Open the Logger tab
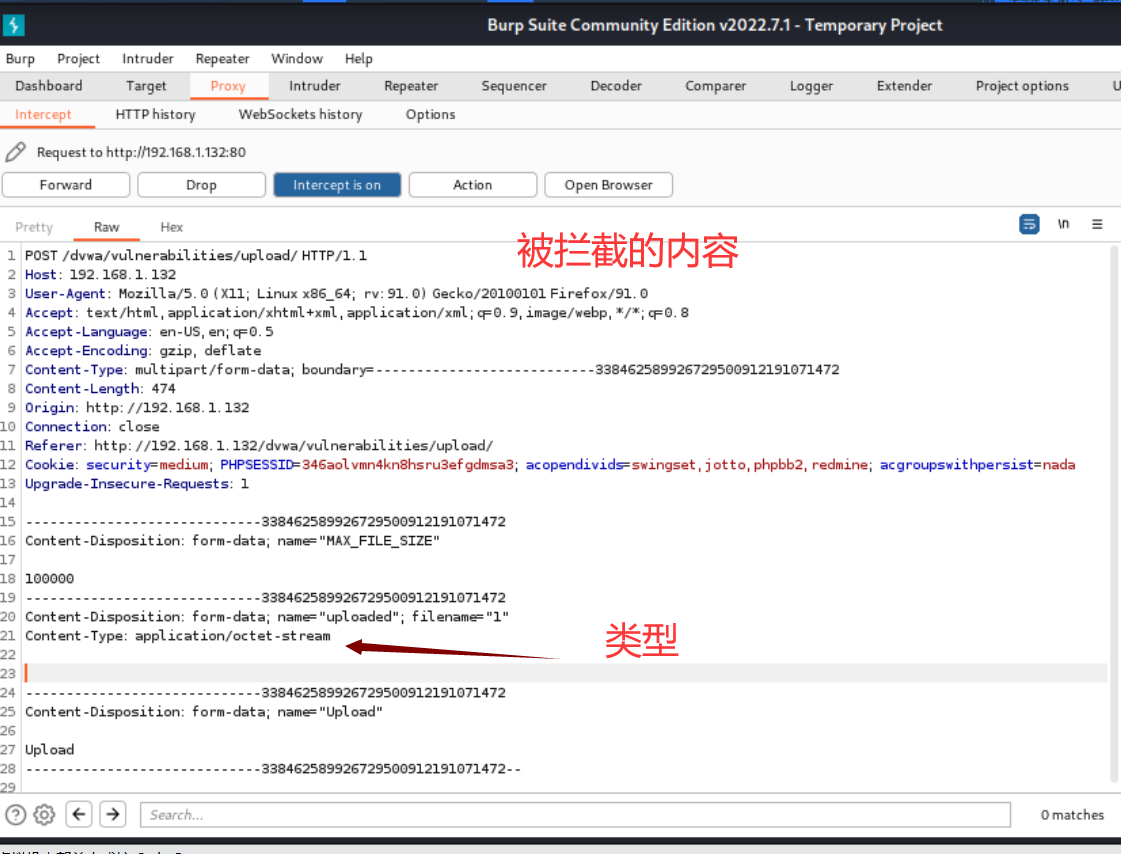1121x854 pixels. point(811,86)
